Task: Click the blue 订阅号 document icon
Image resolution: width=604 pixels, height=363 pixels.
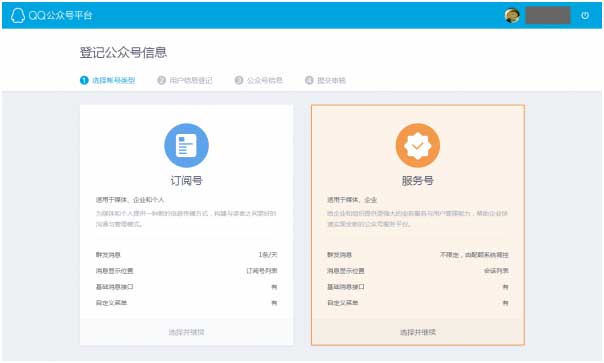Action: click(x=186, y=145)
